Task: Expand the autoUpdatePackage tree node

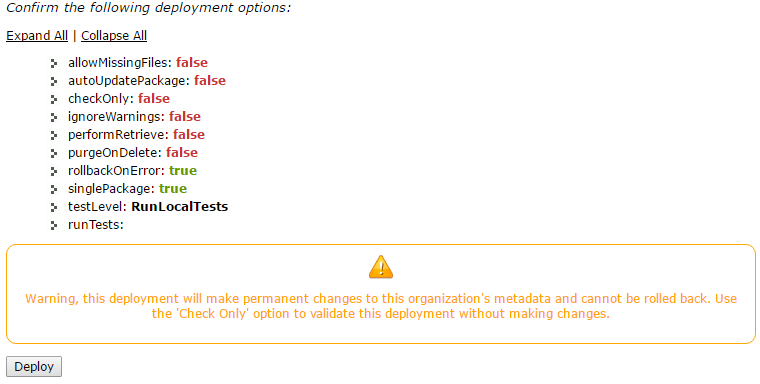Action: coord(54,81)
